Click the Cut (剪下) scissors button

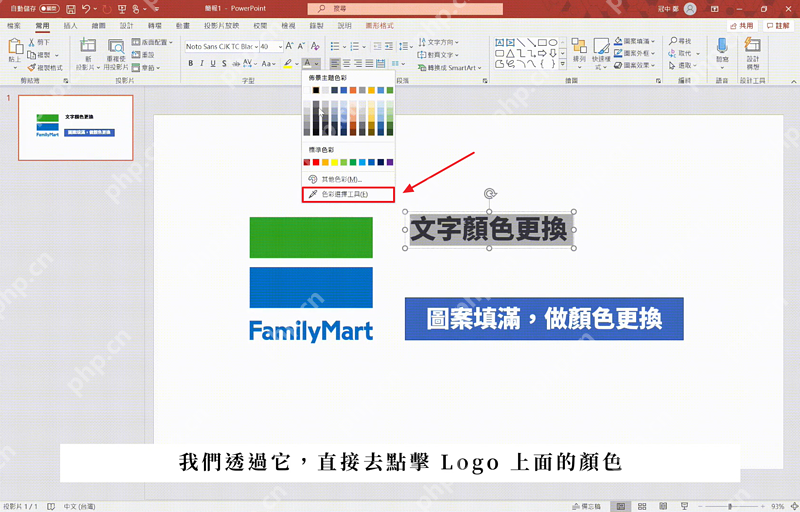pos(39,42)
